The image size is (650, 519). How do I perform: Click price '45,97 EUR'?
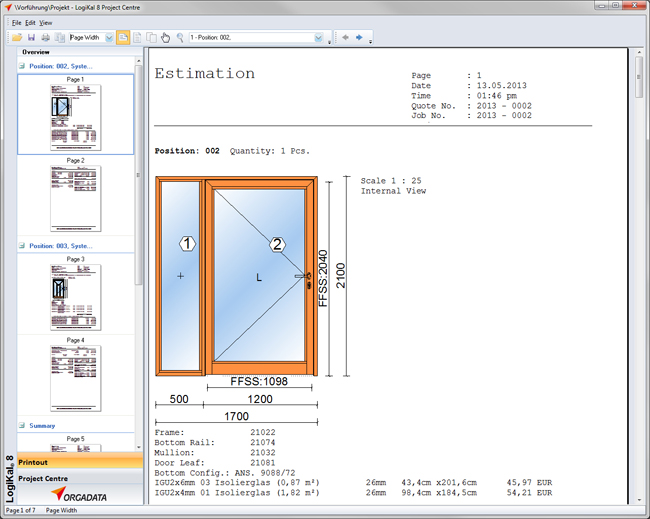(529, 483)
